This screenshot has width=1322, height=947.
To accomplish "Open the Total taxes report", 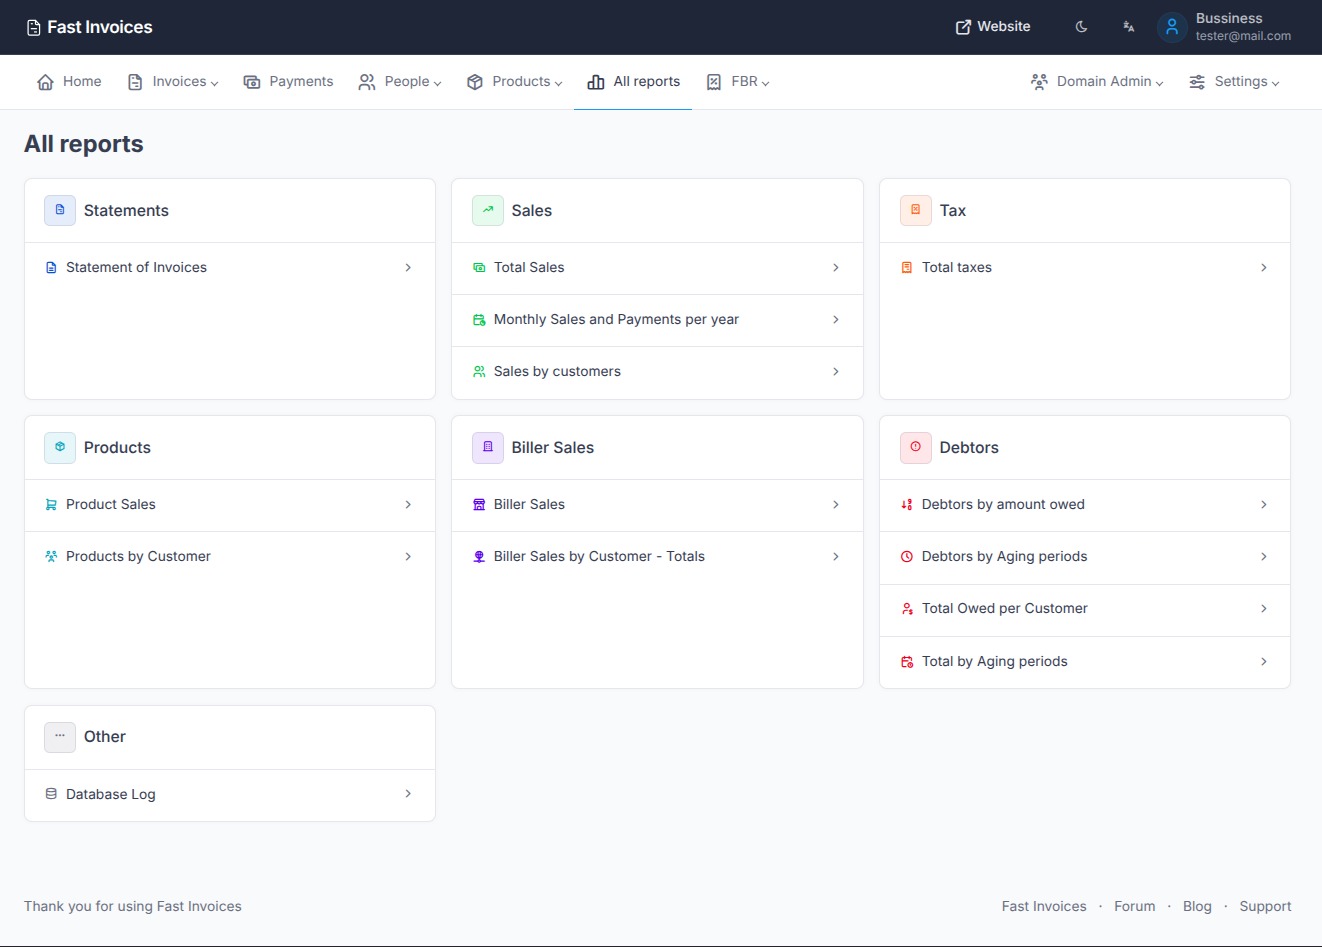I will pyautogui.click(x=1085, y=268).
